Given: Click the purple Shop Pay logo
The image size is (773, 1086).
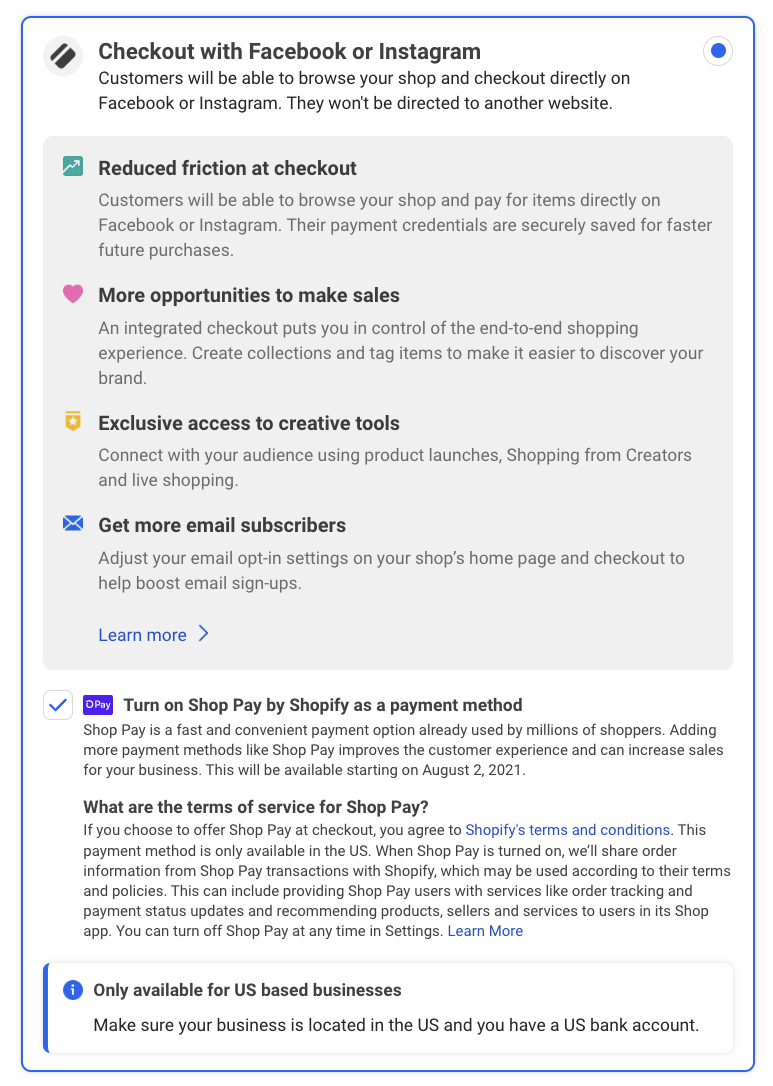Looking at the screenshot, I should [x=98, y=705].
